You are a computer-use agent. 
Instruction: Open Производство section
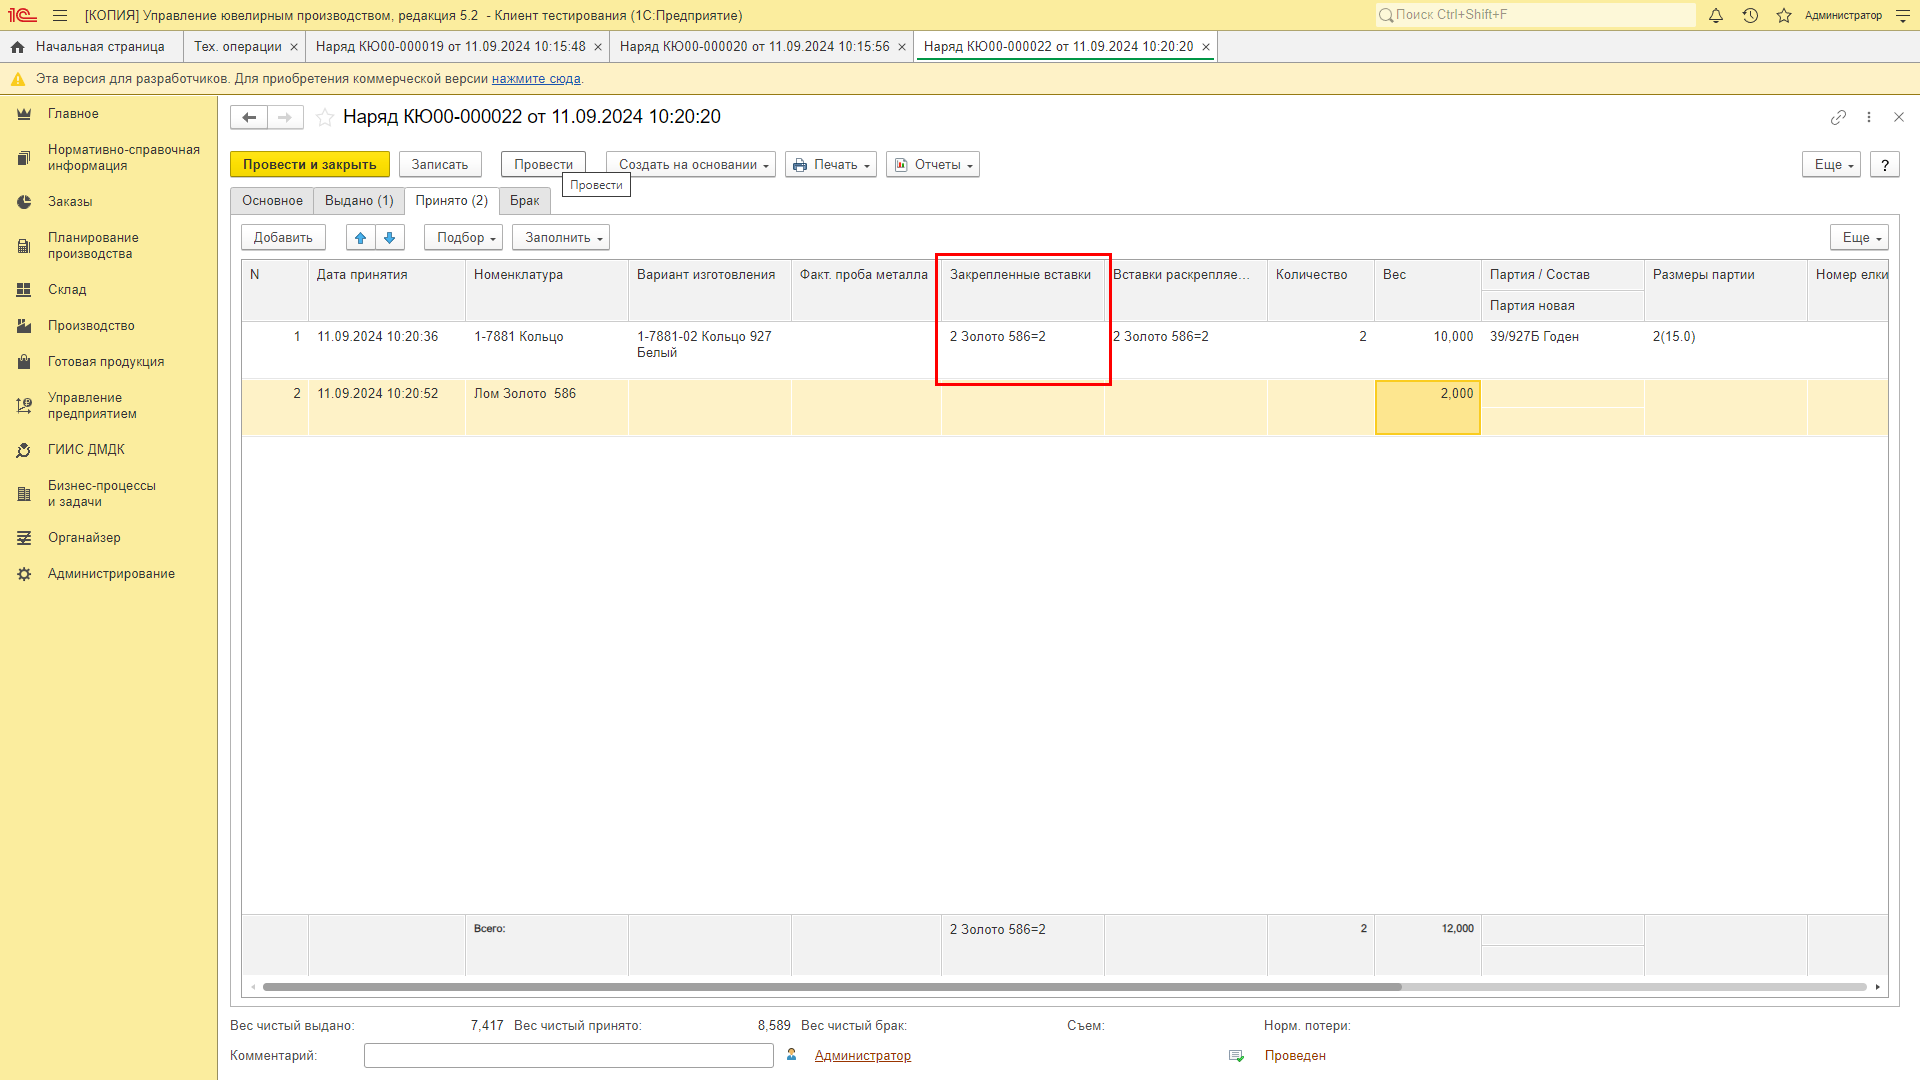coord(91,326)
